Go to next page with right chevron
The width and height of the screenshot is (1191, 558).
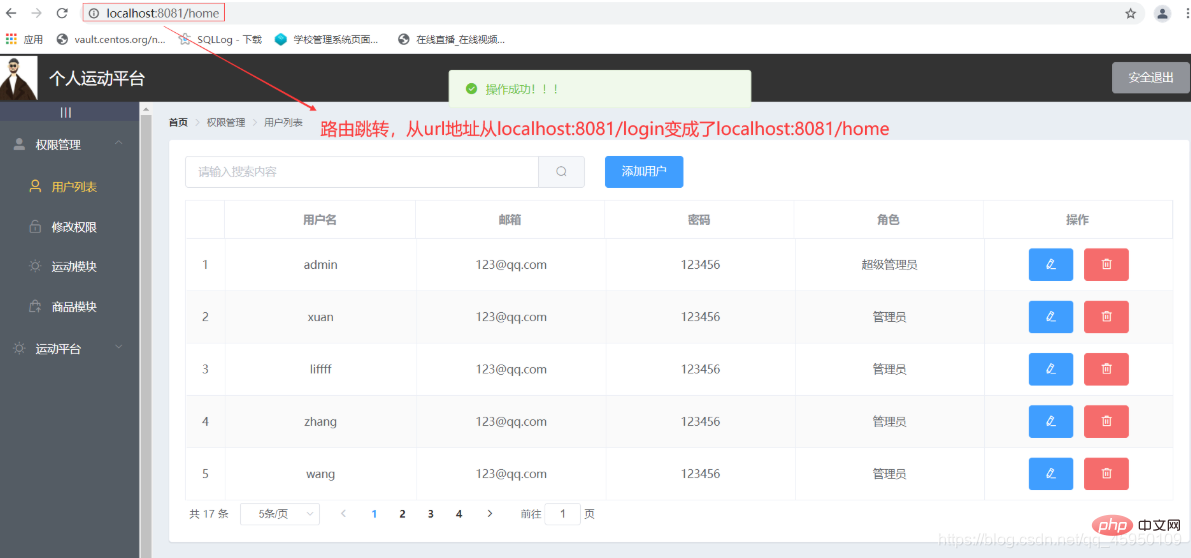coord(489,514)
